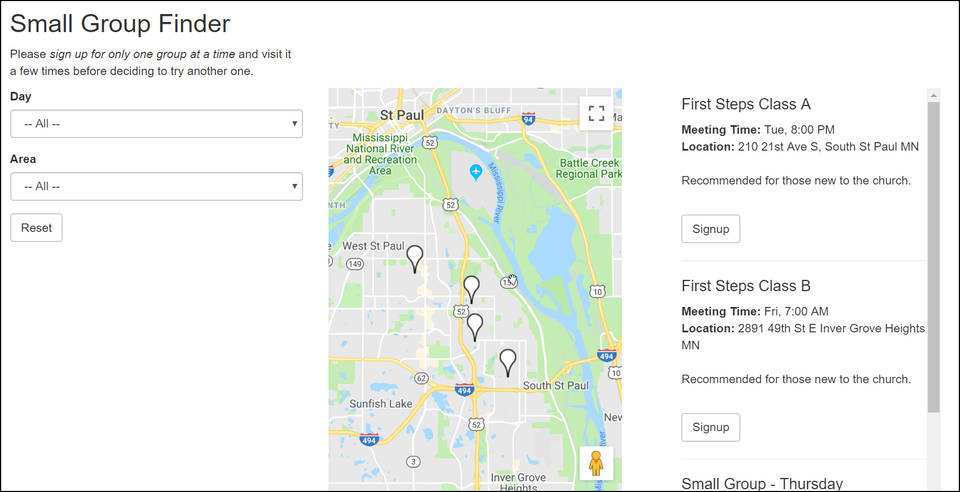Click the I-94 highway shield on map
Viewport: 960px width, 492px height.
point(528,118)
